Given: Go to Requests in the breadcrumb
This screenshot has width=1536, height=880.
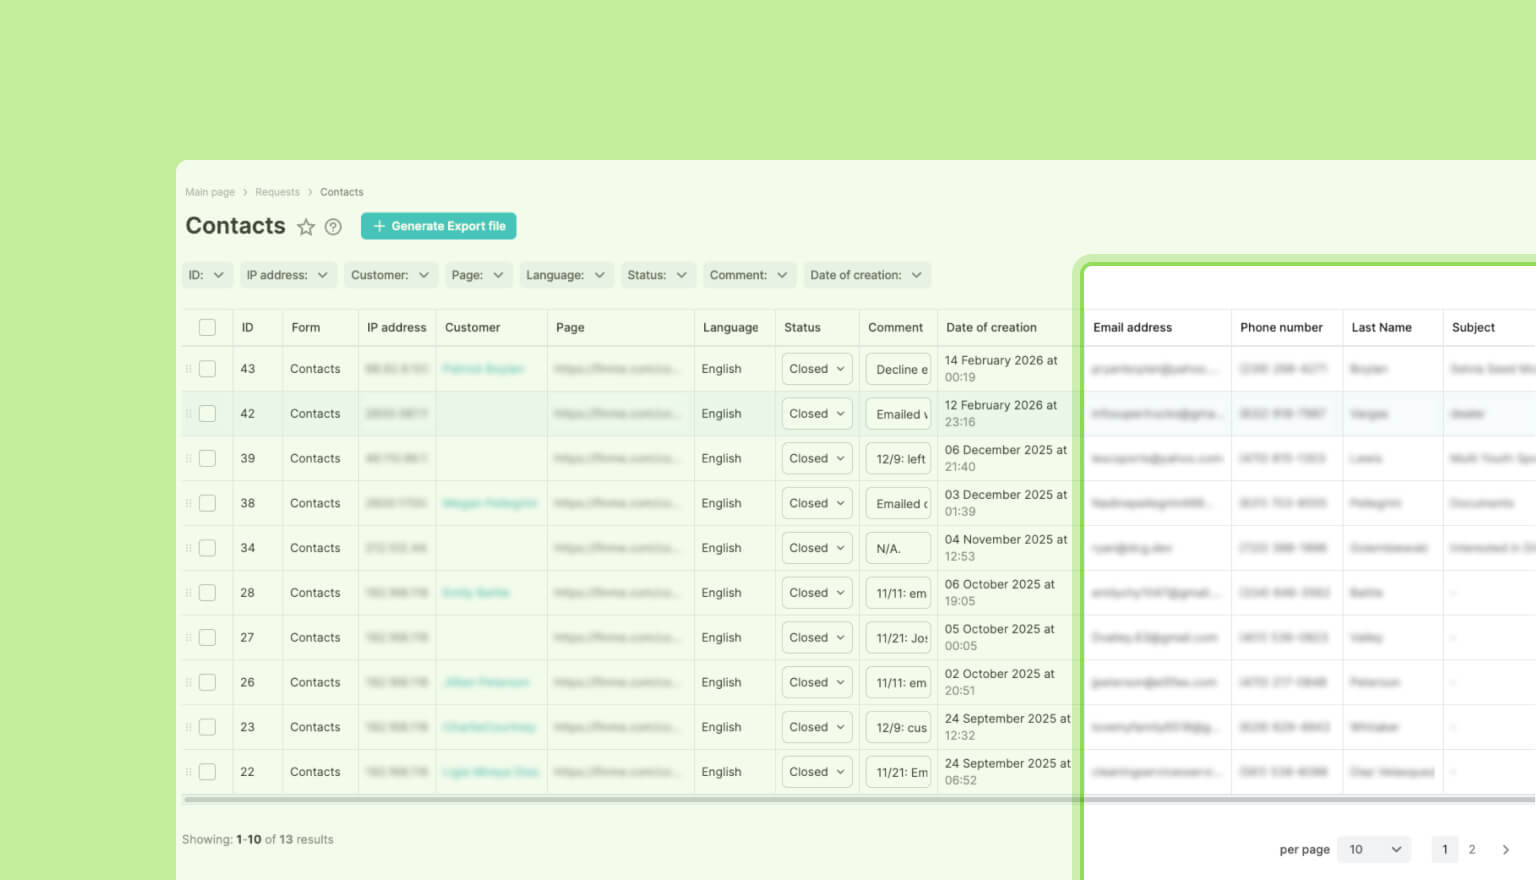Looking at the screenshot, I should pos(277,192).
